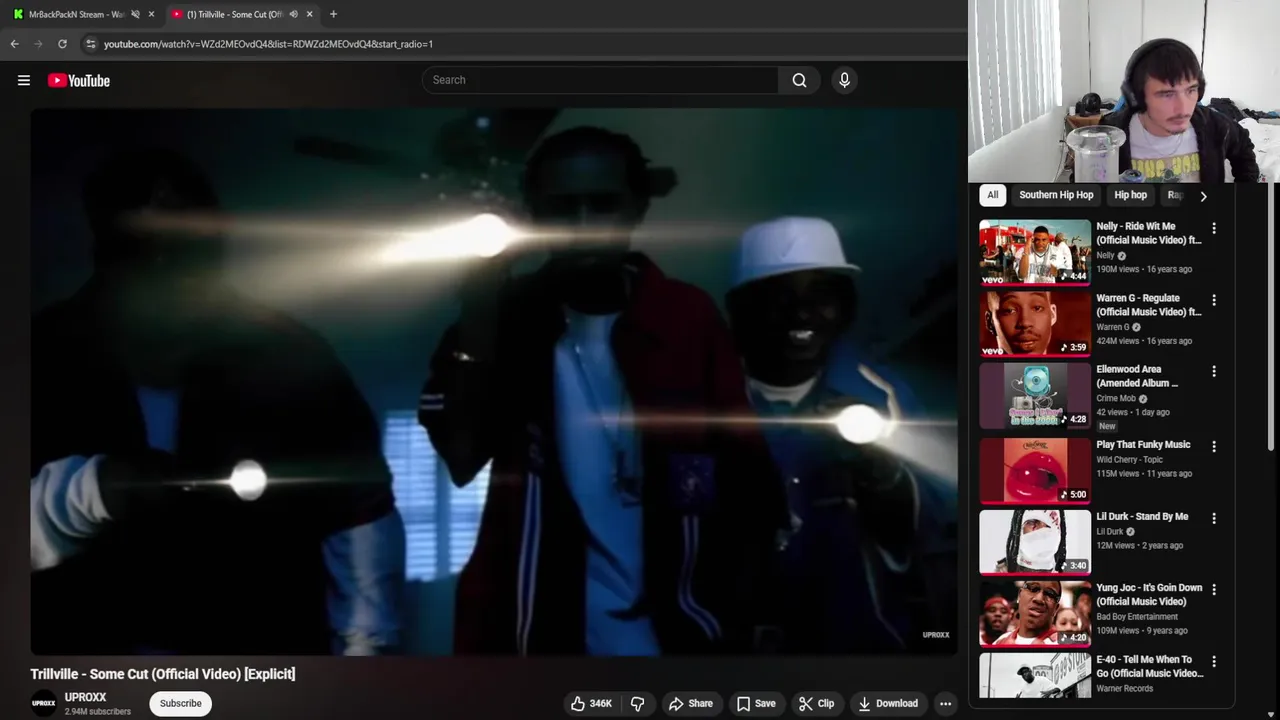Open the YouTube hamburger guide menu
Image resolution: width=1280 pixels, height=720 pixels.
24,81
